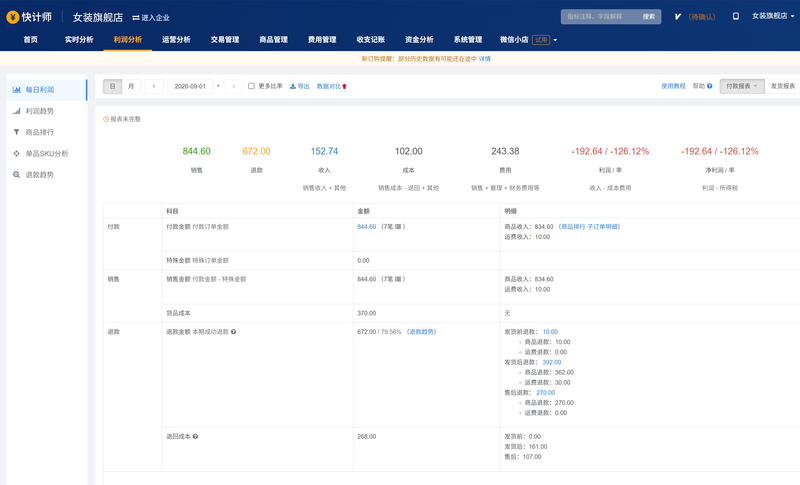Click the 导出 export link
Viewport: 800px width, 485px height.
point(300,86)
